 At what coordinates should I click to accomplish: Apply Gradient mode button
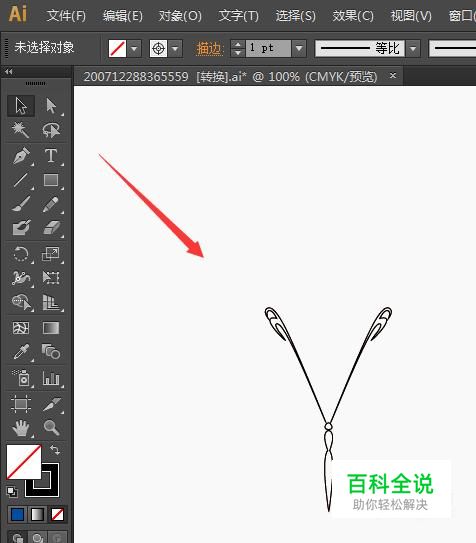point(37,514)
